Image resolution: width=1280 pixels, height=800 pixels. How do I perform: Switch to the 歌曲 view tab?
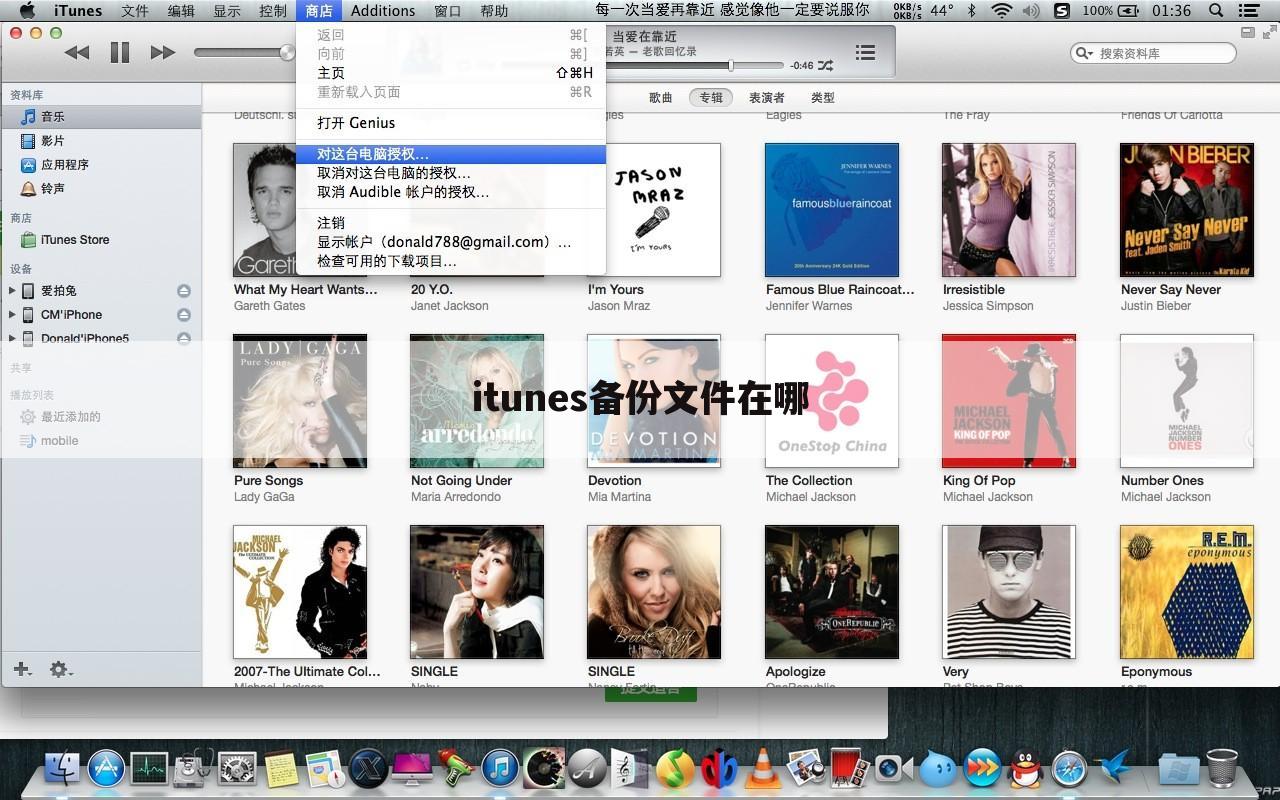661,98
